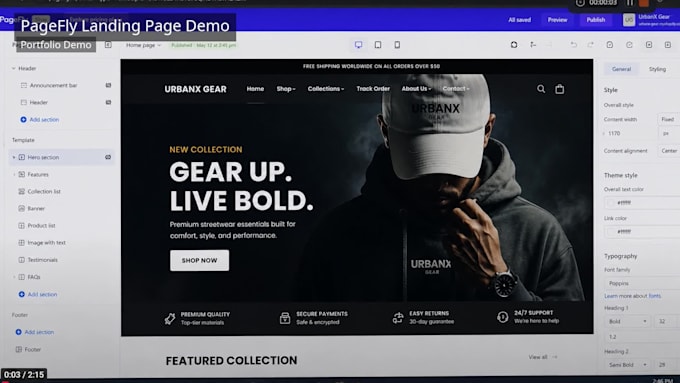Select Image with text section

tap(46, 242)
